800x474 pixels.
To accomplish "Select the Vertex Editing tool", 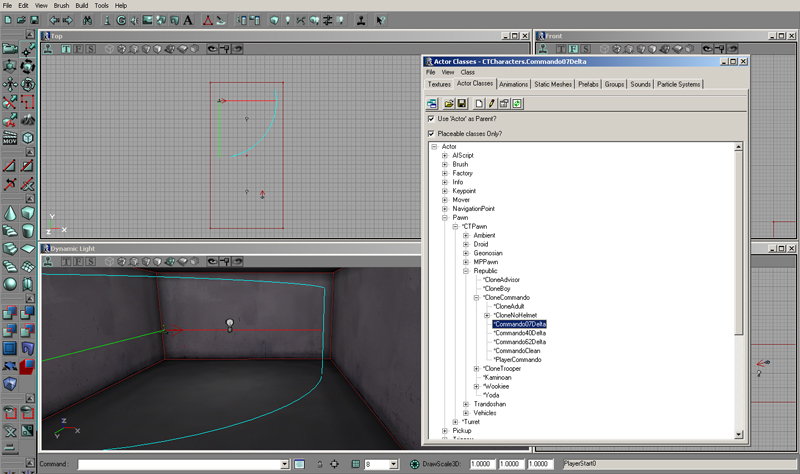I will pyautogui.click(x=28, y=49).
